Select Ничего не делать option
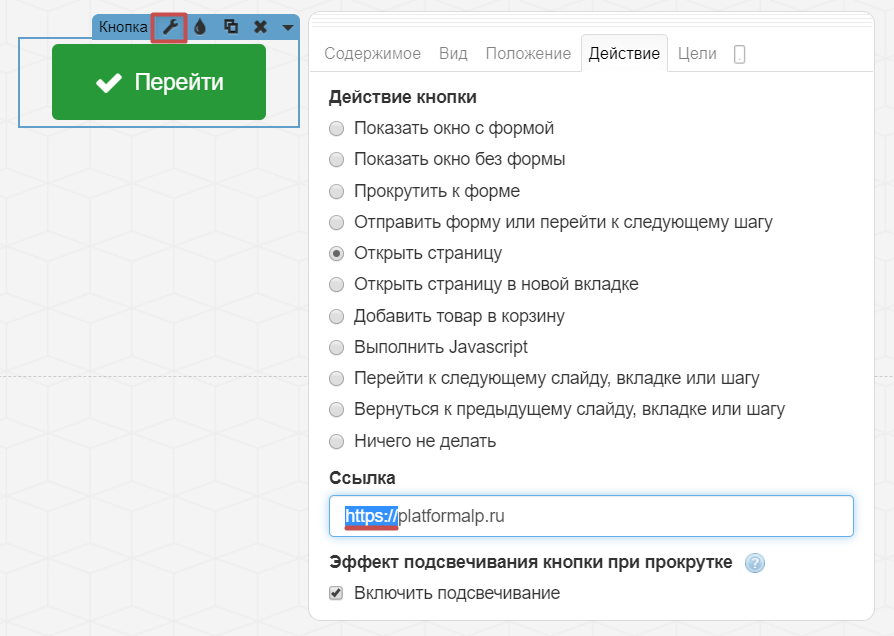The width and height of the screenshot is (894, 636). tap(336, 441)
